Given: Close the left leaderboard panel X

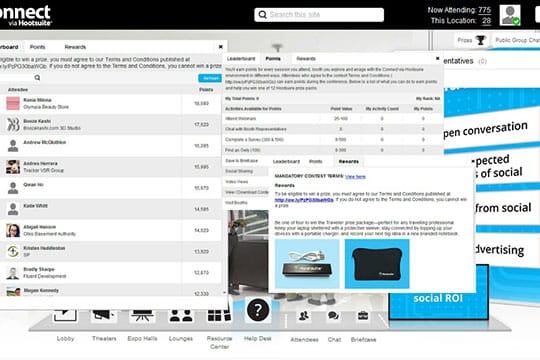Looking at the screenshot, I should tap(221, 47).
